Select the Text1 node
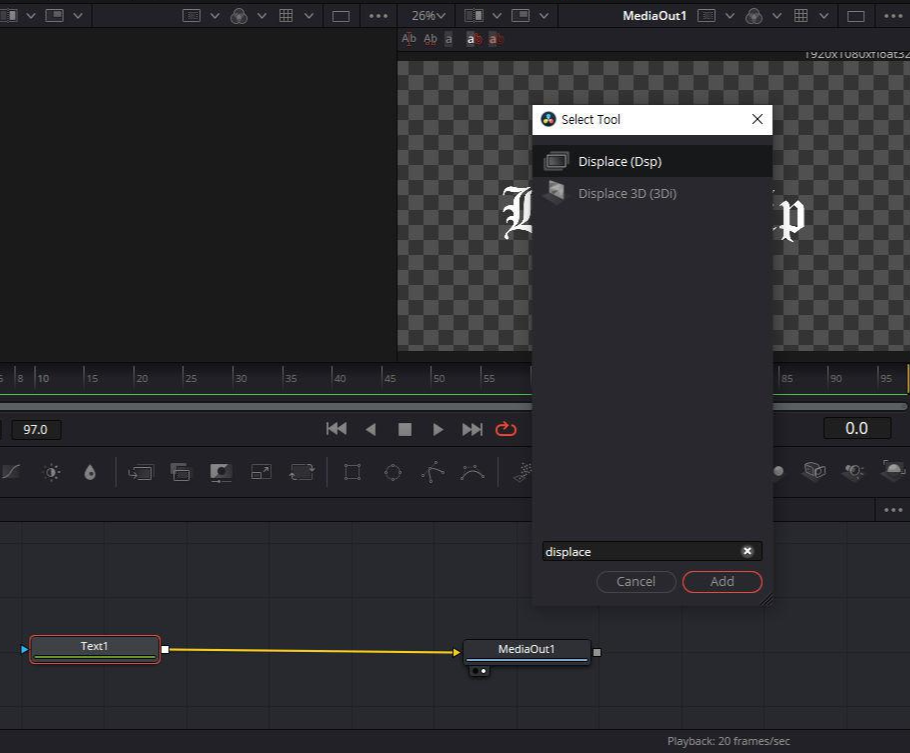This screenshot has width=910, height=753. coord(95,648)
